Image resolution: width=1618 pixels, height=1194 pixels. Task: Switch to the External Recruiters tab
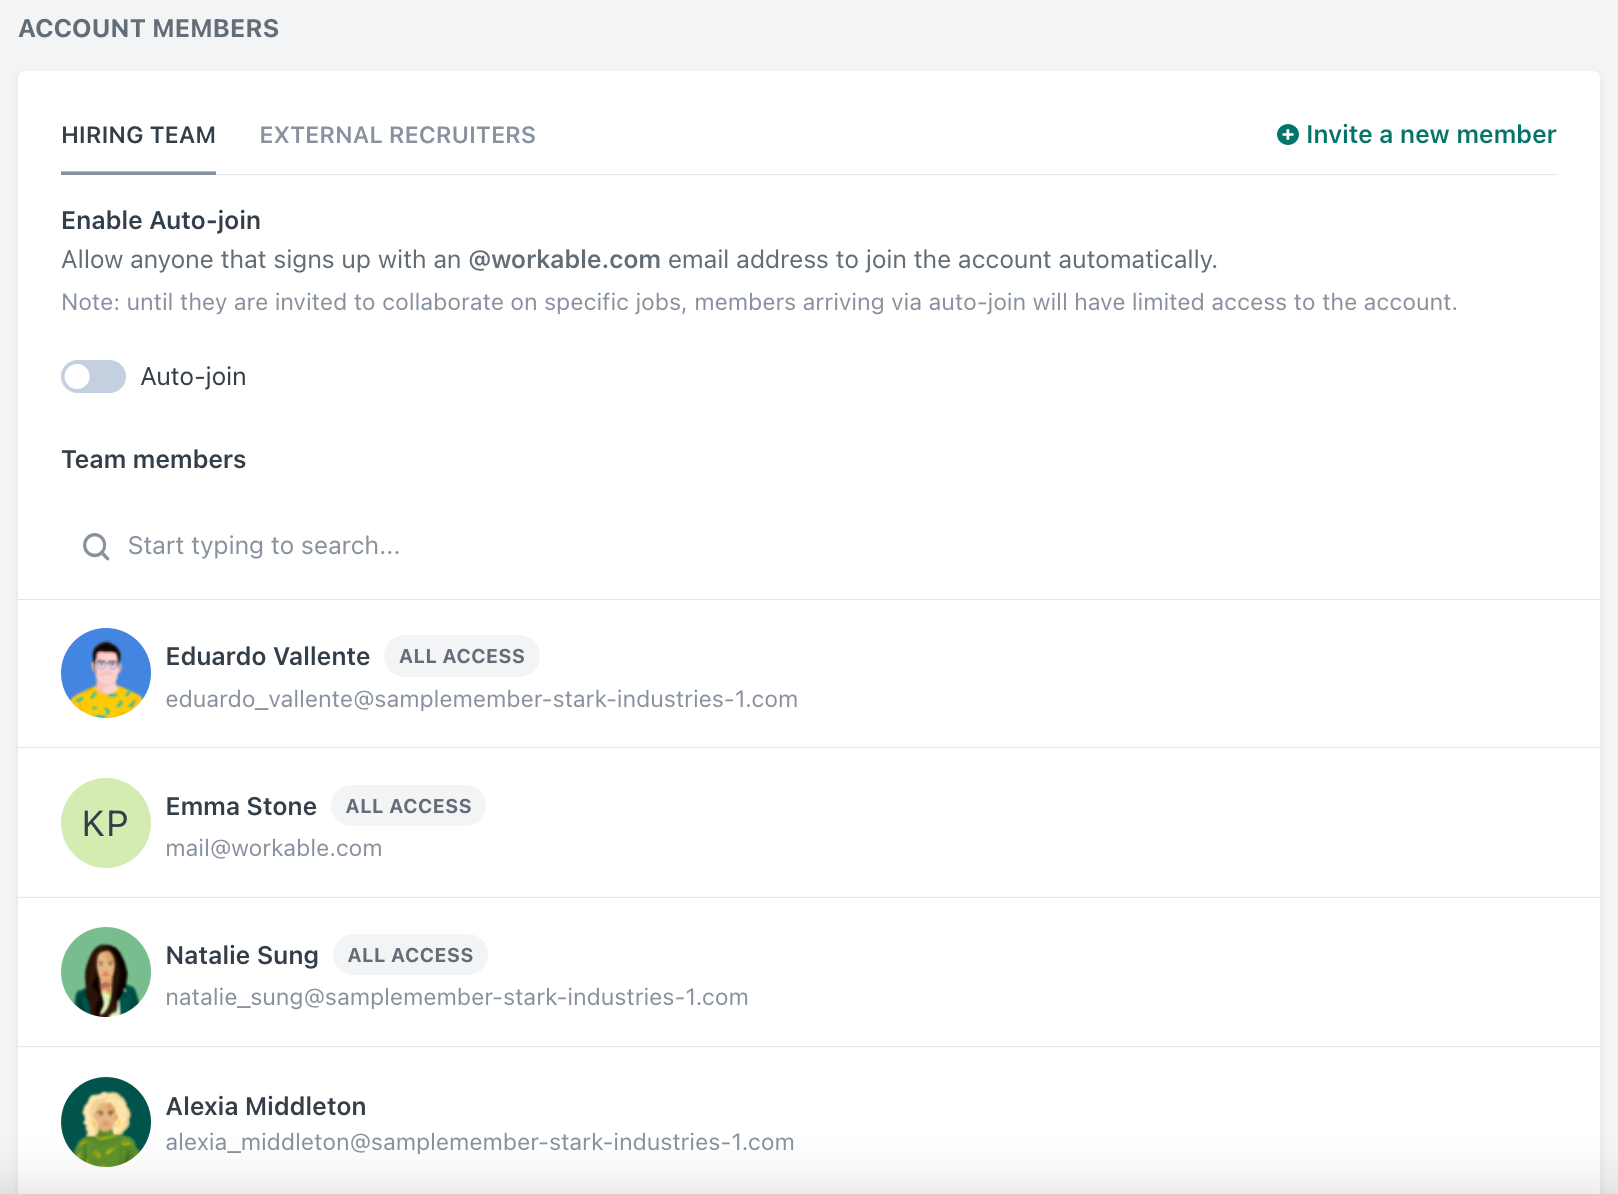click(398, 135)
